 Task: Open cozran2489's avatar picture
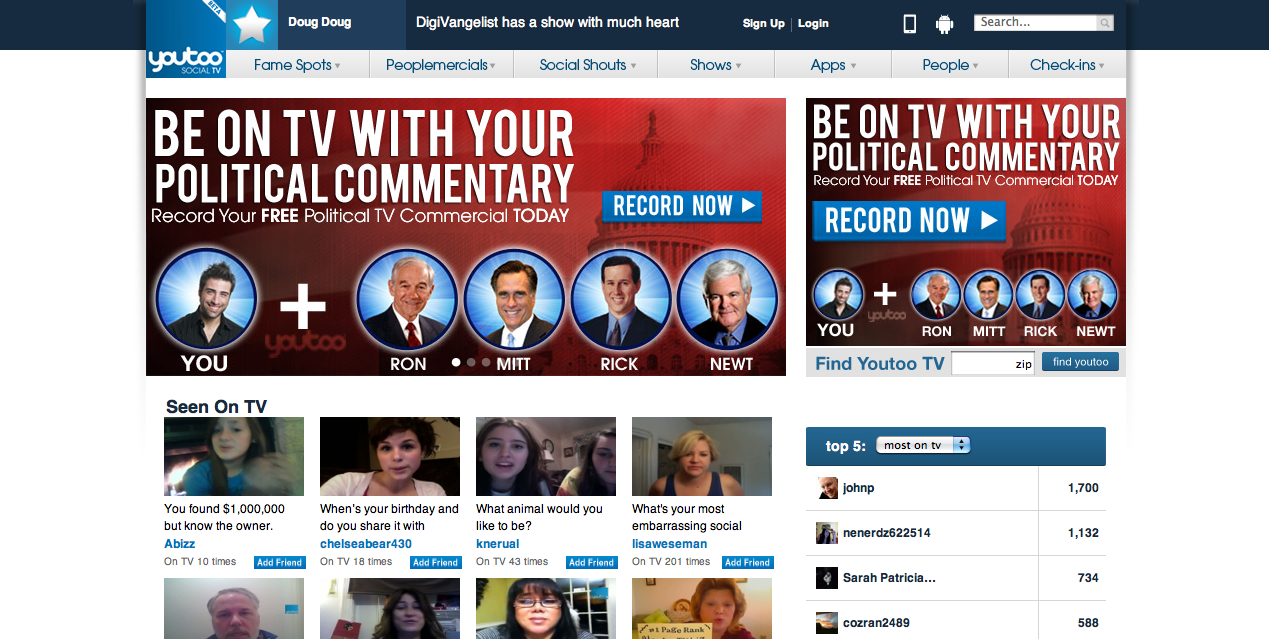click(x=827, y=622)
